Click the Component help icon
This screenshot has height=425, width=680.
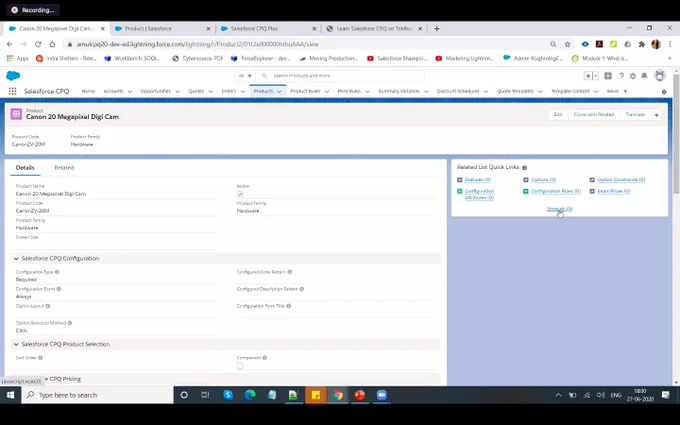coord(265,358)
